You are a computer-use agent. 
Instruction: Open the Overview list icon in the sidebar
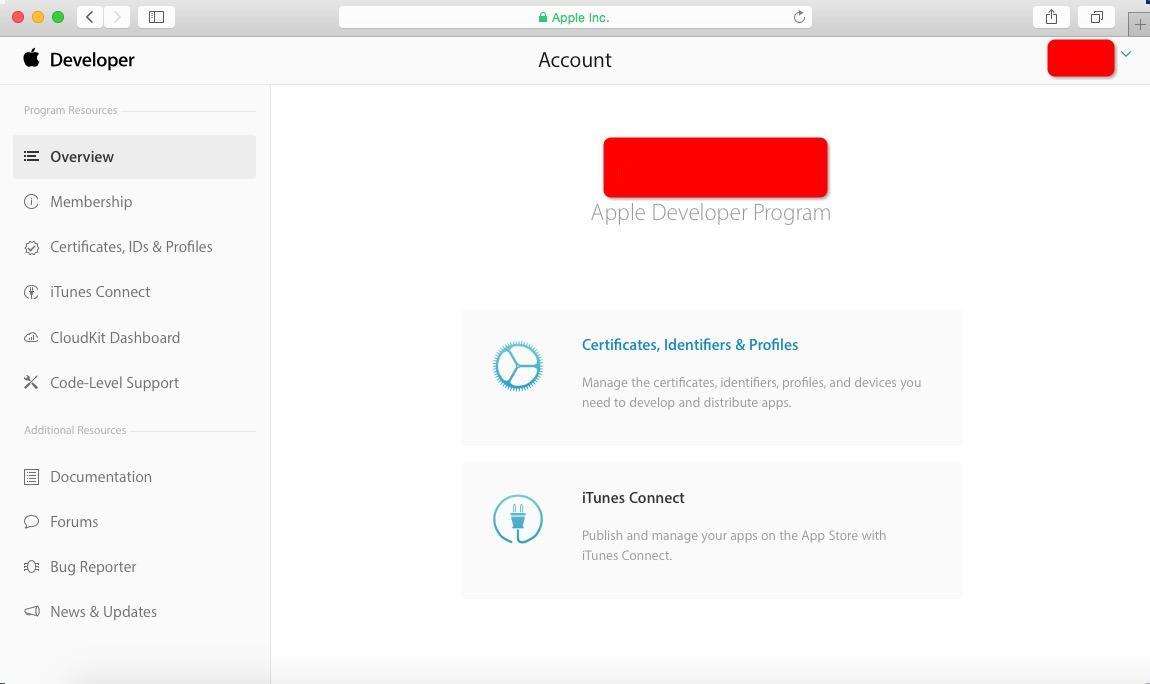(31, 156)
